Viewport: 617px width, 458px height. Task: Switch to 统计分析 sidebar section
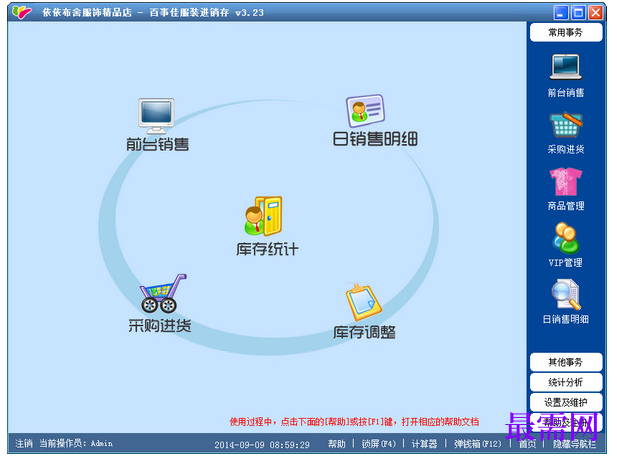(x=566, y=382)
